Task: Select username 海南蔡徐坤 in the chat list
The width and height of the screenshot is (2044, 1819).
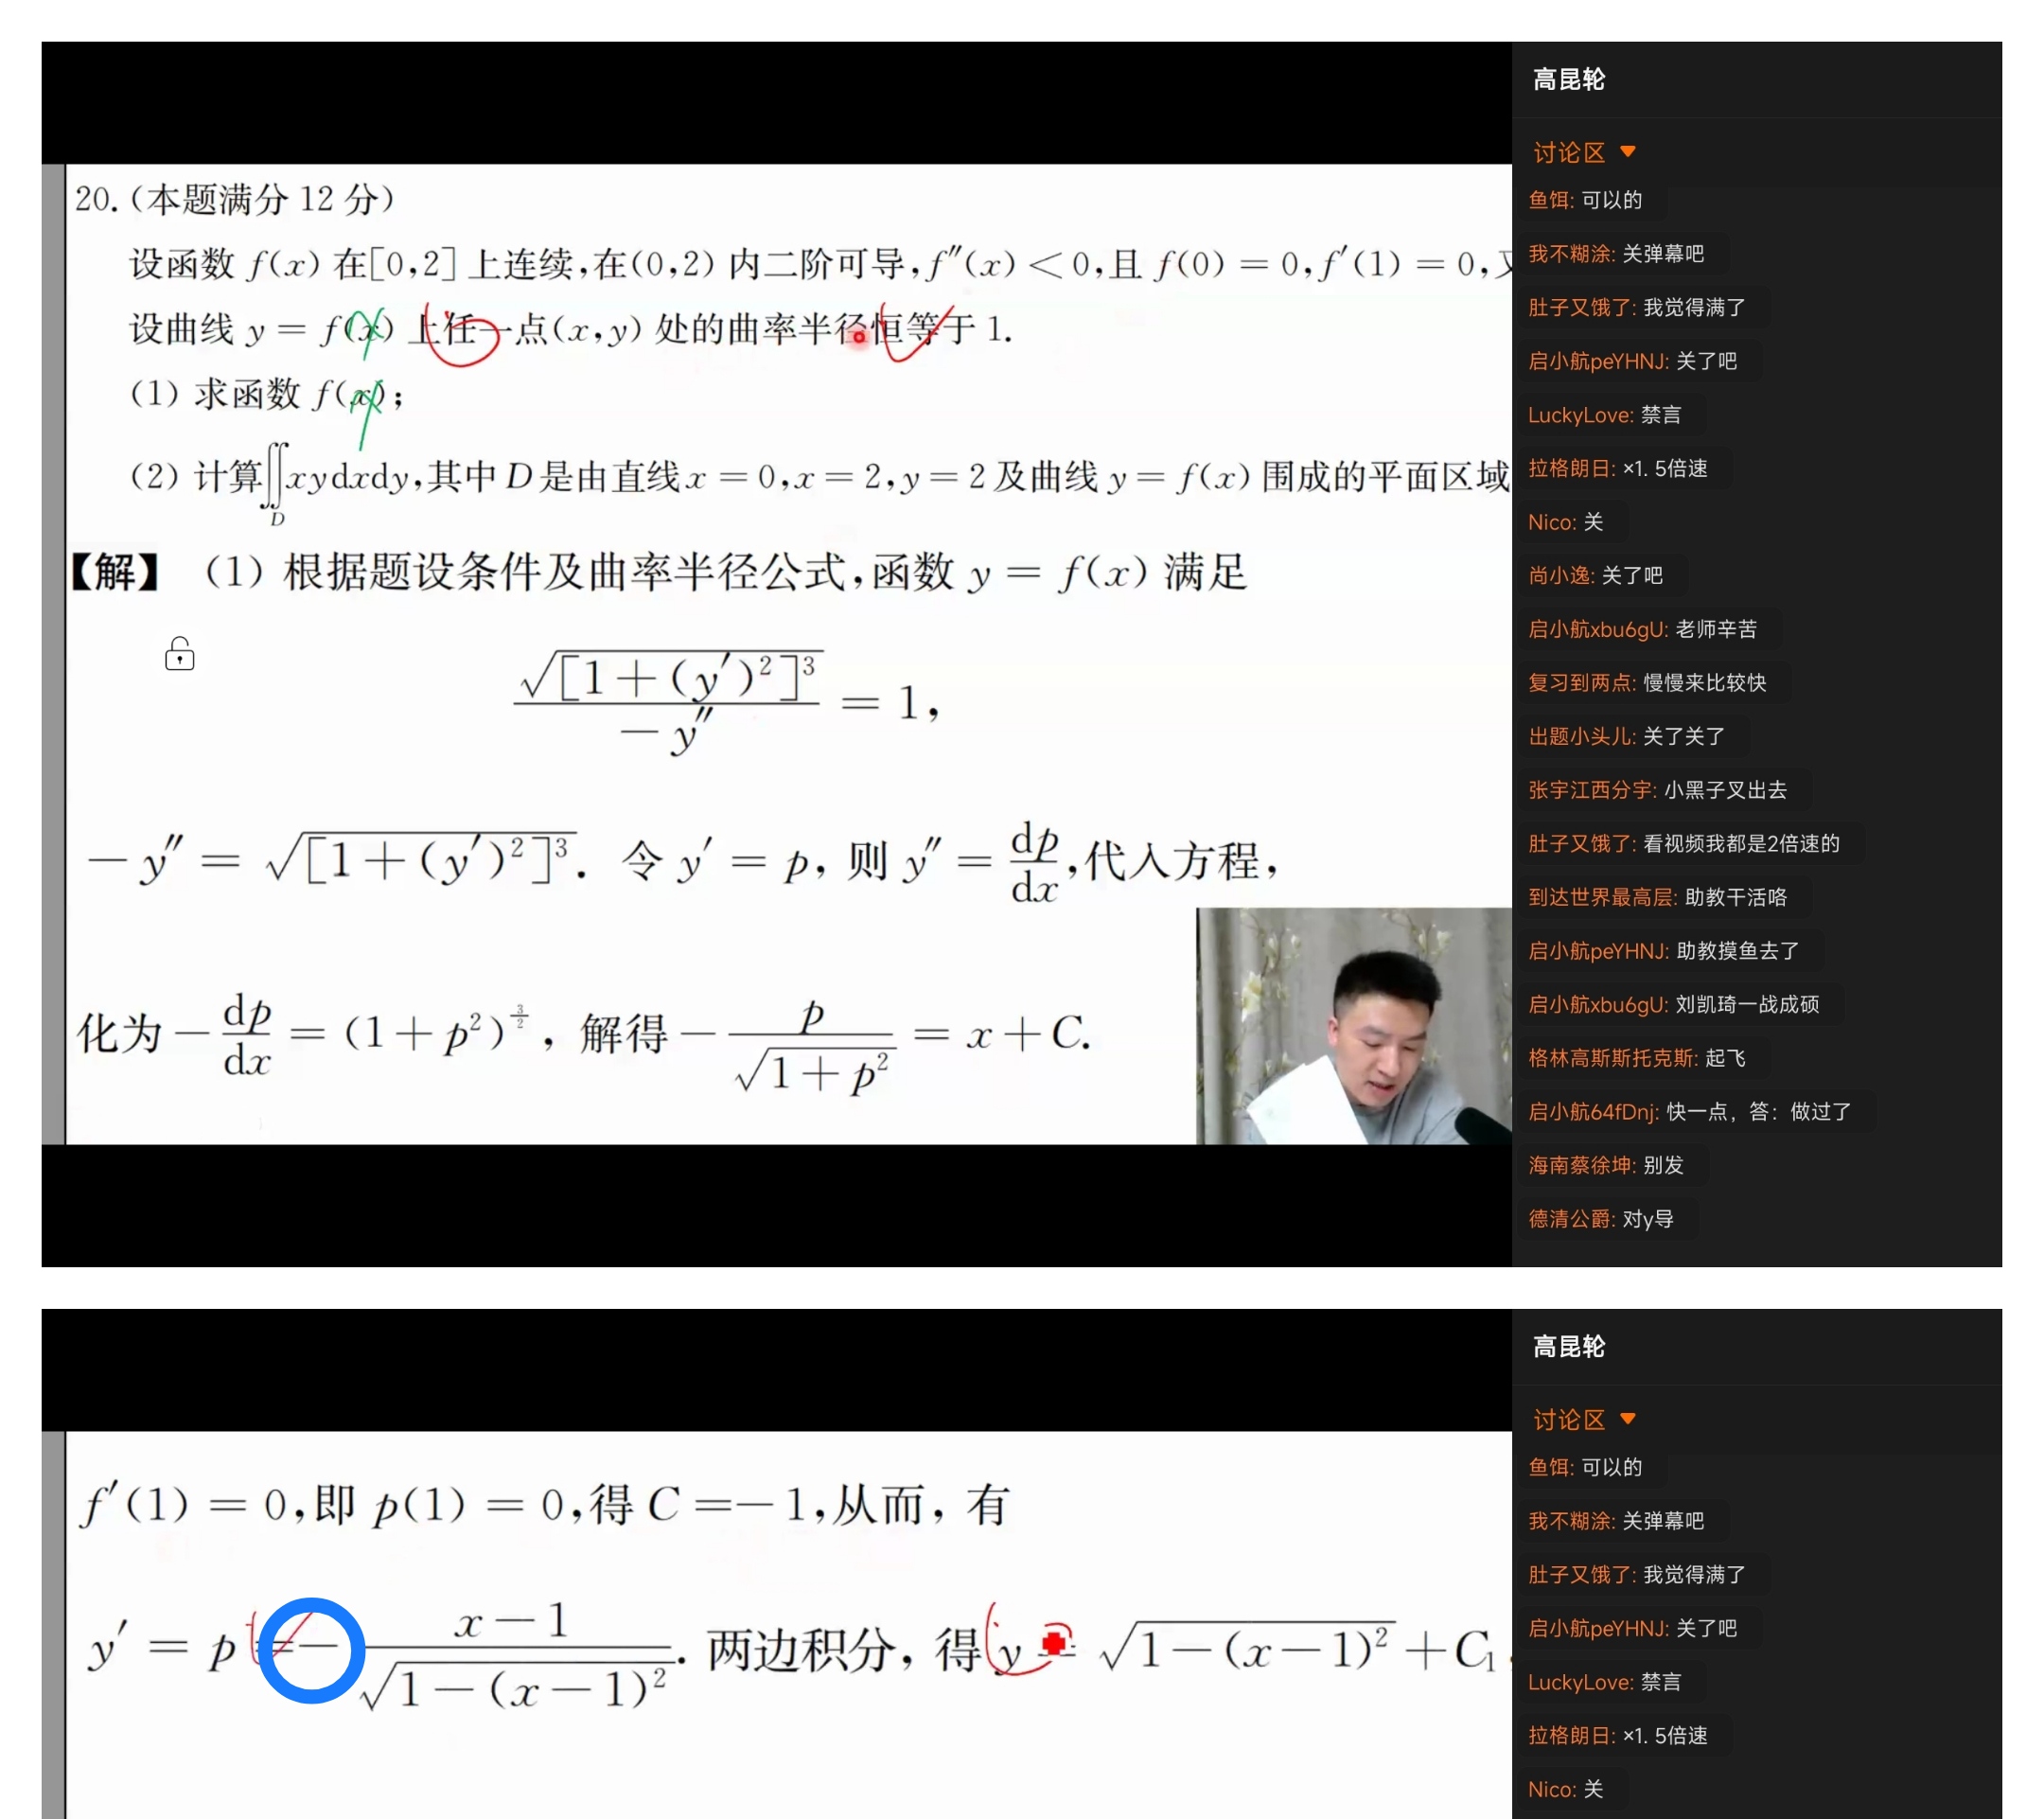Action: (x=1581, y=1164)
